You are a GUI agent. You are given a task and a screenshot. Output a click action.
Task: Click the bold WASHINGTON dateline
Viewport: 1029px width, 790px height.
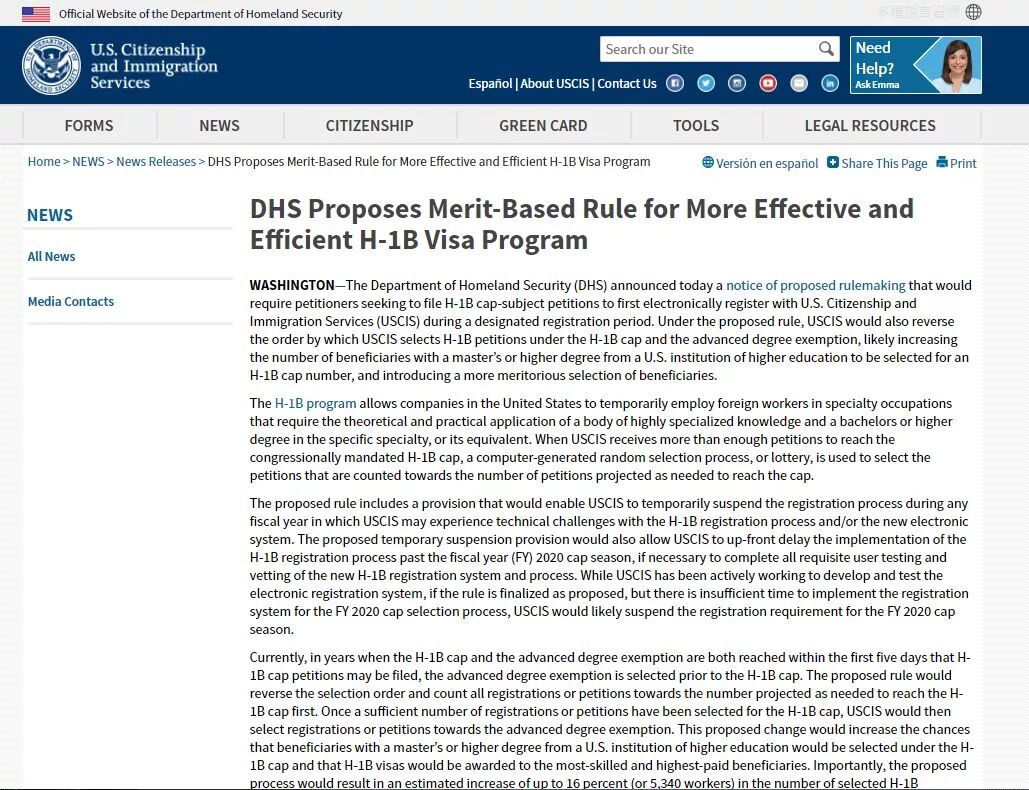292,285
